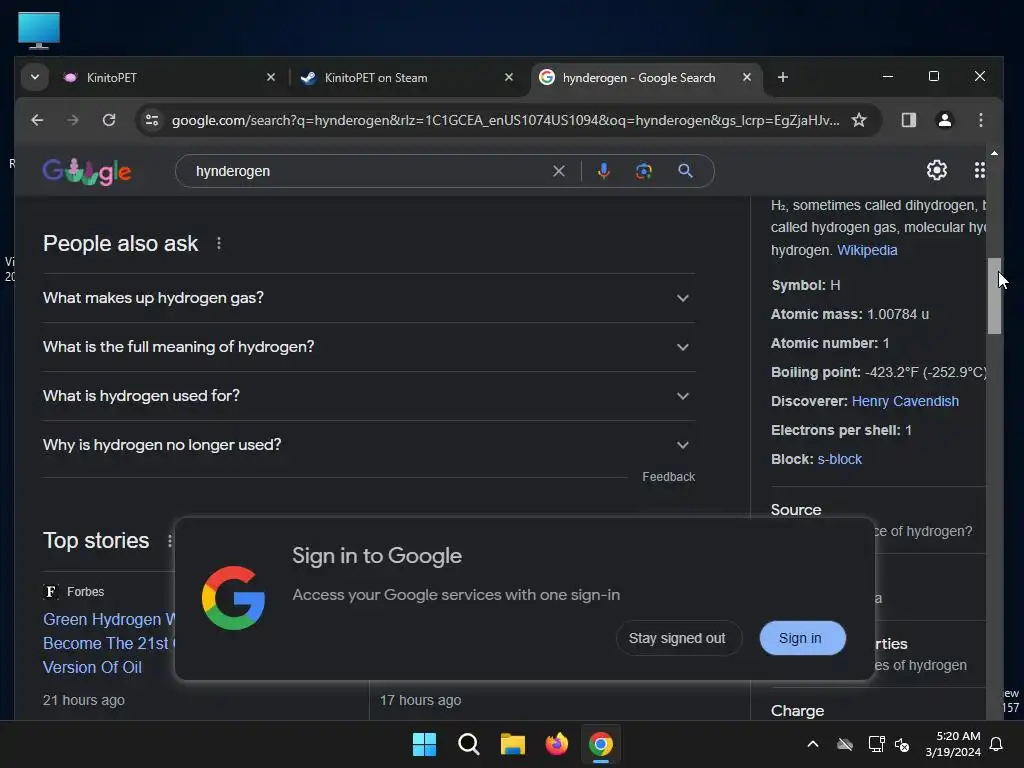
Task: Open the s-block link
Action: coord(839,459)
